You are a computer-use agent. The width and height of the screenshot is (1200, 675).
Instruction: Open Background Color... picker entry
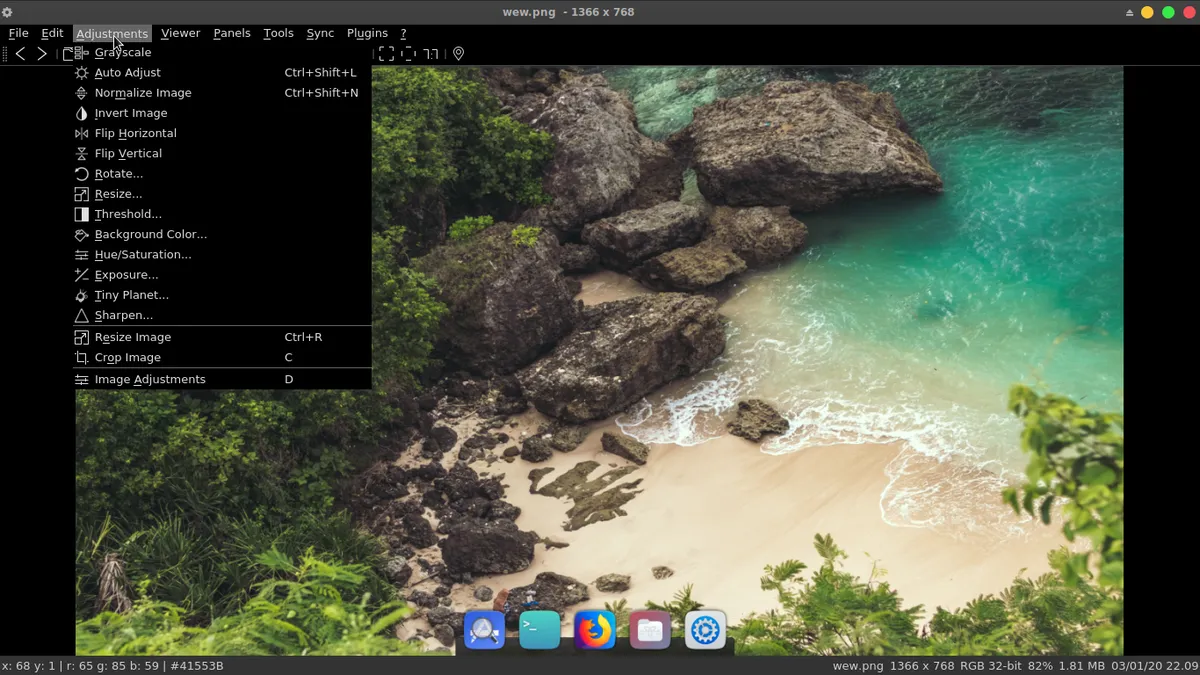click(x=150, y=235)
